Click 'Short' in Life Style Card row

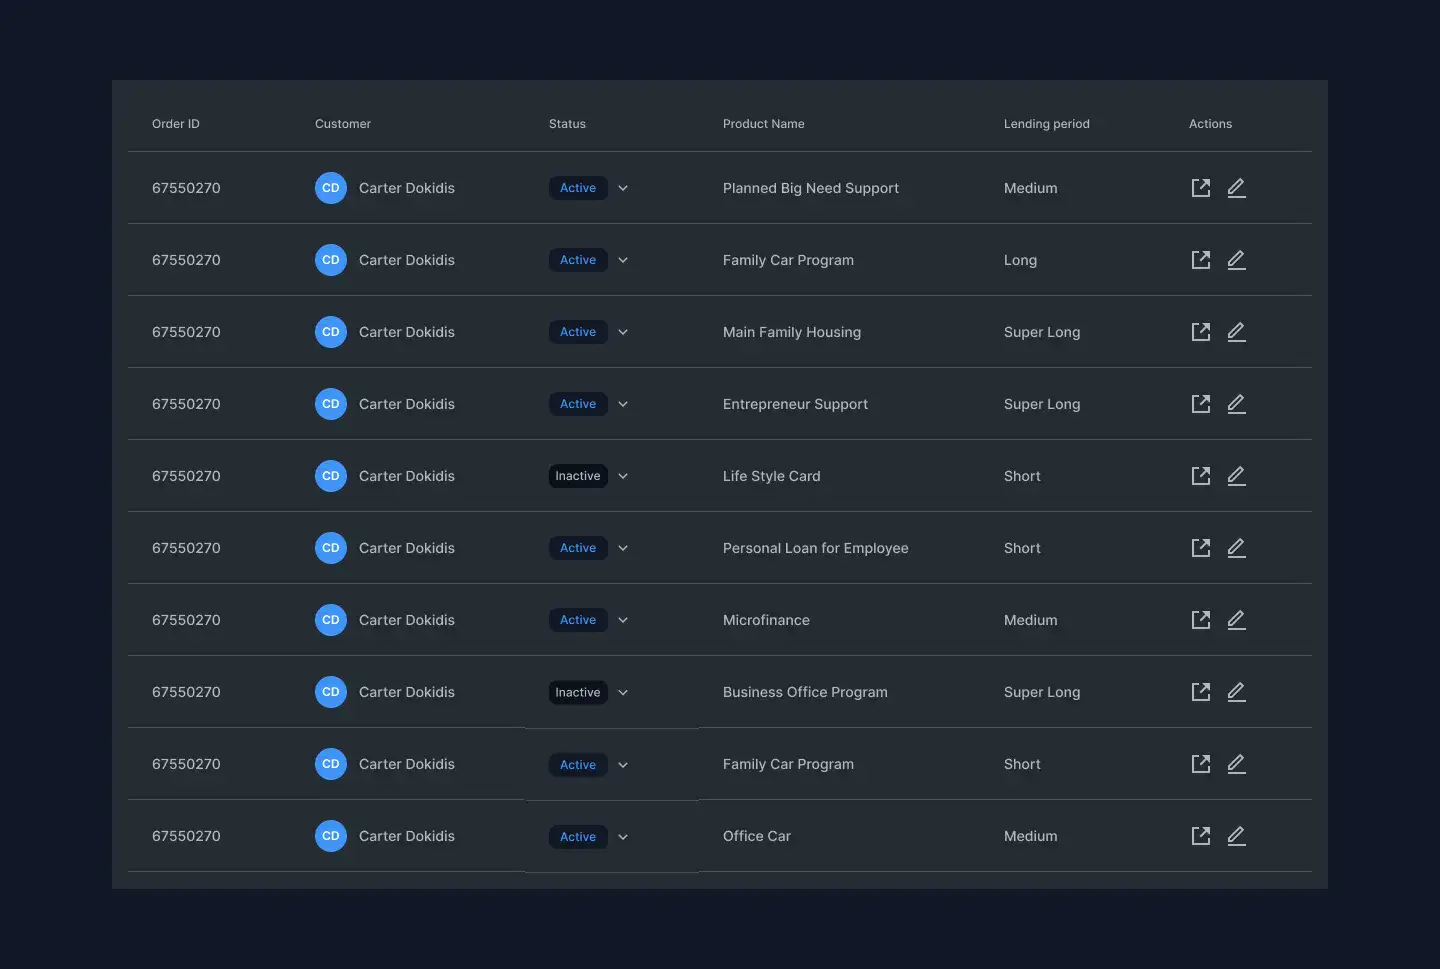tap(1022, 476)
